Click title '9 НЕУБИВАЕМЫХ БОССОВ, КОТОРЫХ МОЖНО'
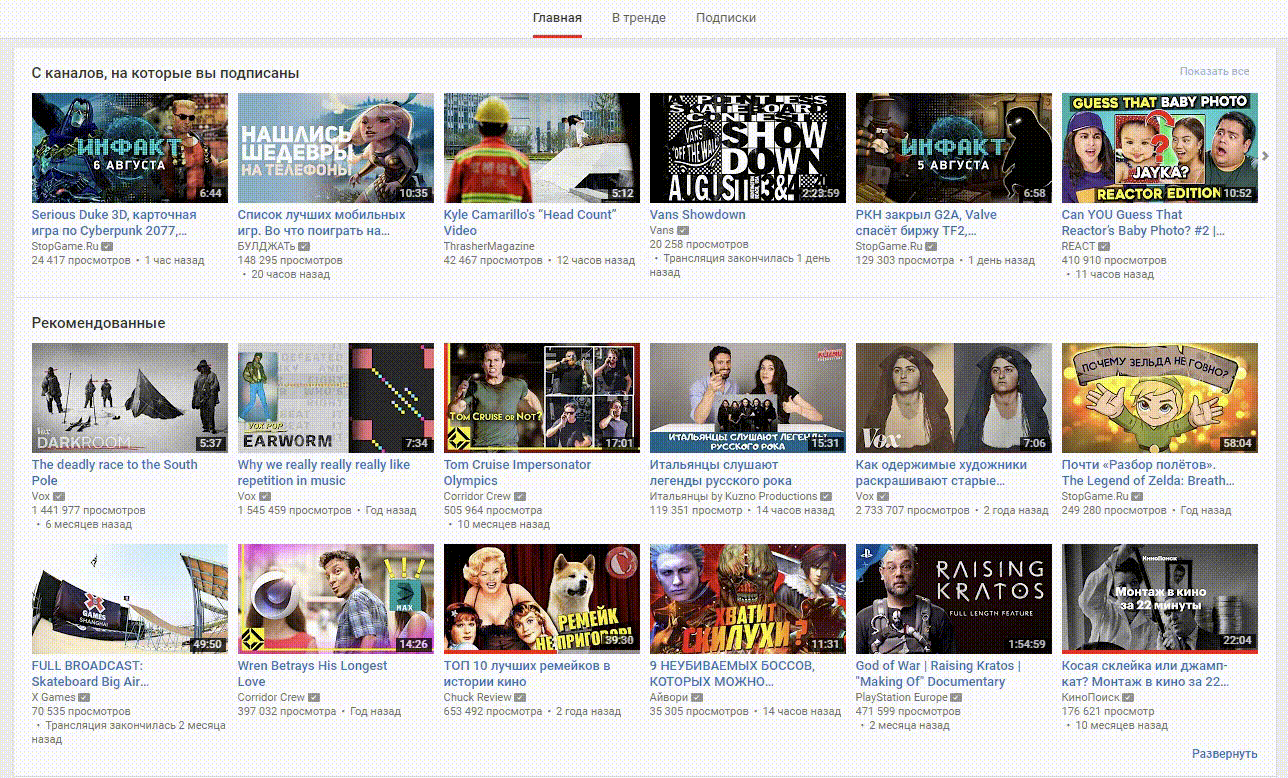Image resolution: width=1288 pixels, height=778 pixels. pos(732,674)
